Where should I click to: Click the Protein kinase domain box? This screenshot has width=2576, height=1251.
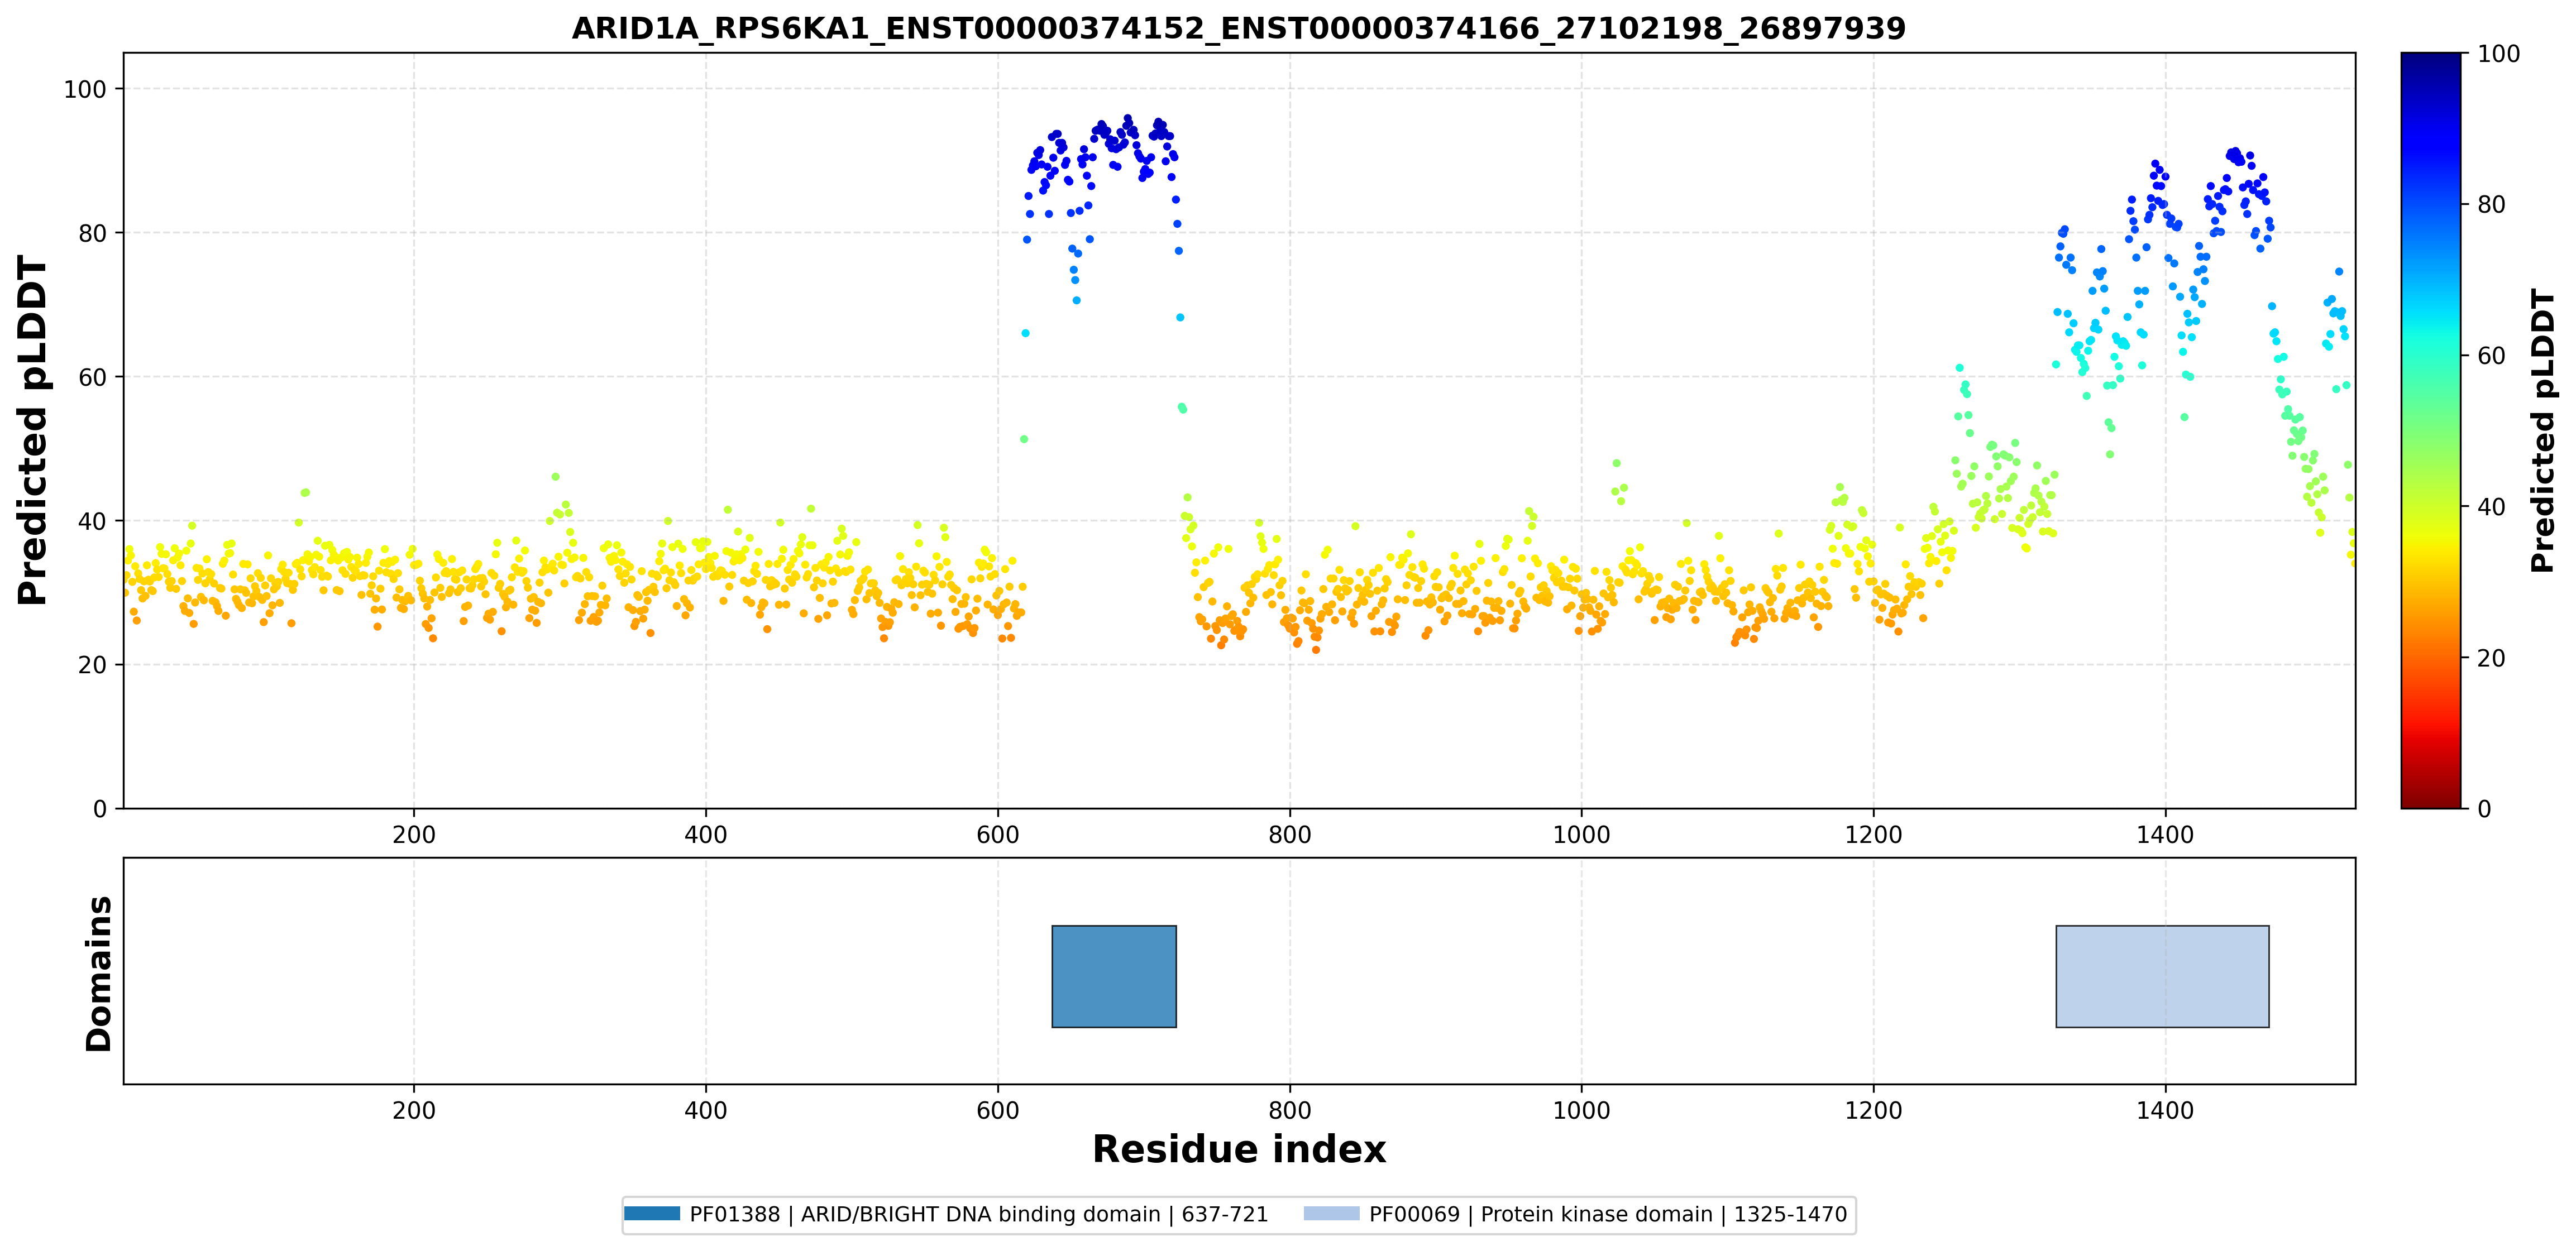2162,976
